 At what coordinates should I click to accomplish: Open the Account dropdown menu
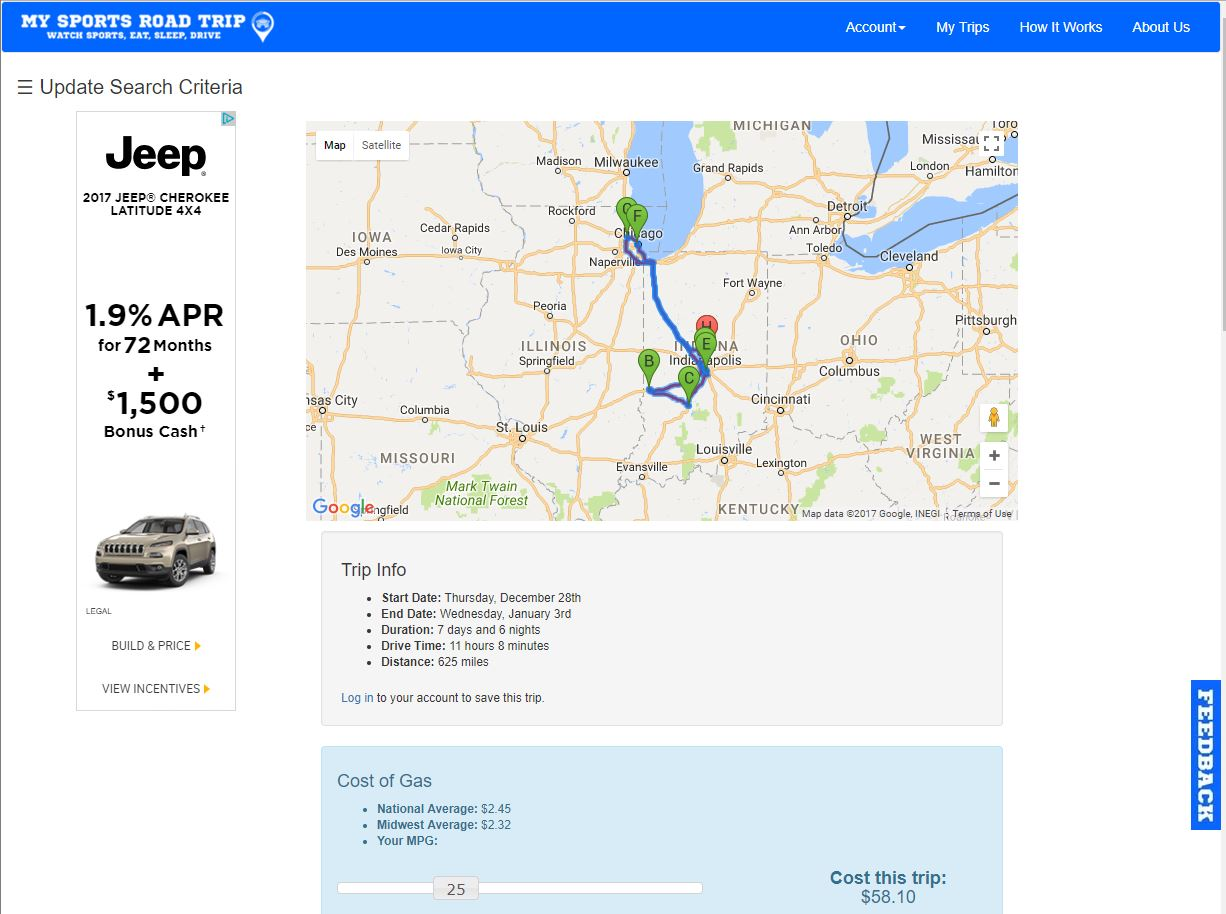point(874,27)
